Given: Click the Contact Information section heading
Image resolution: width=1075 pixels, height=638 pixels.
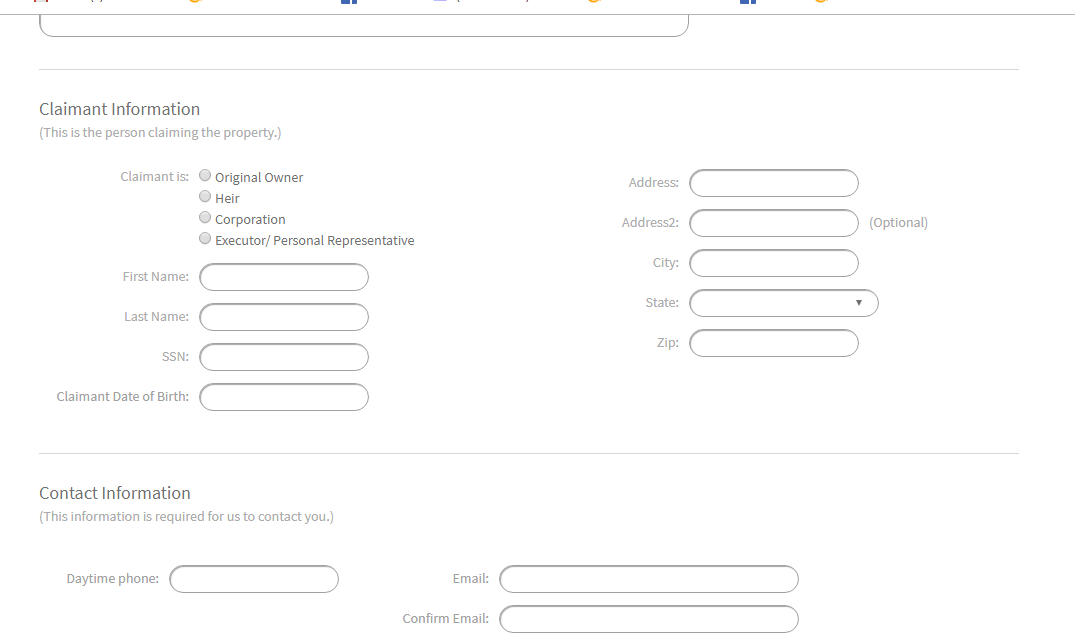Looking at the screenshot, I should (114, 493).
